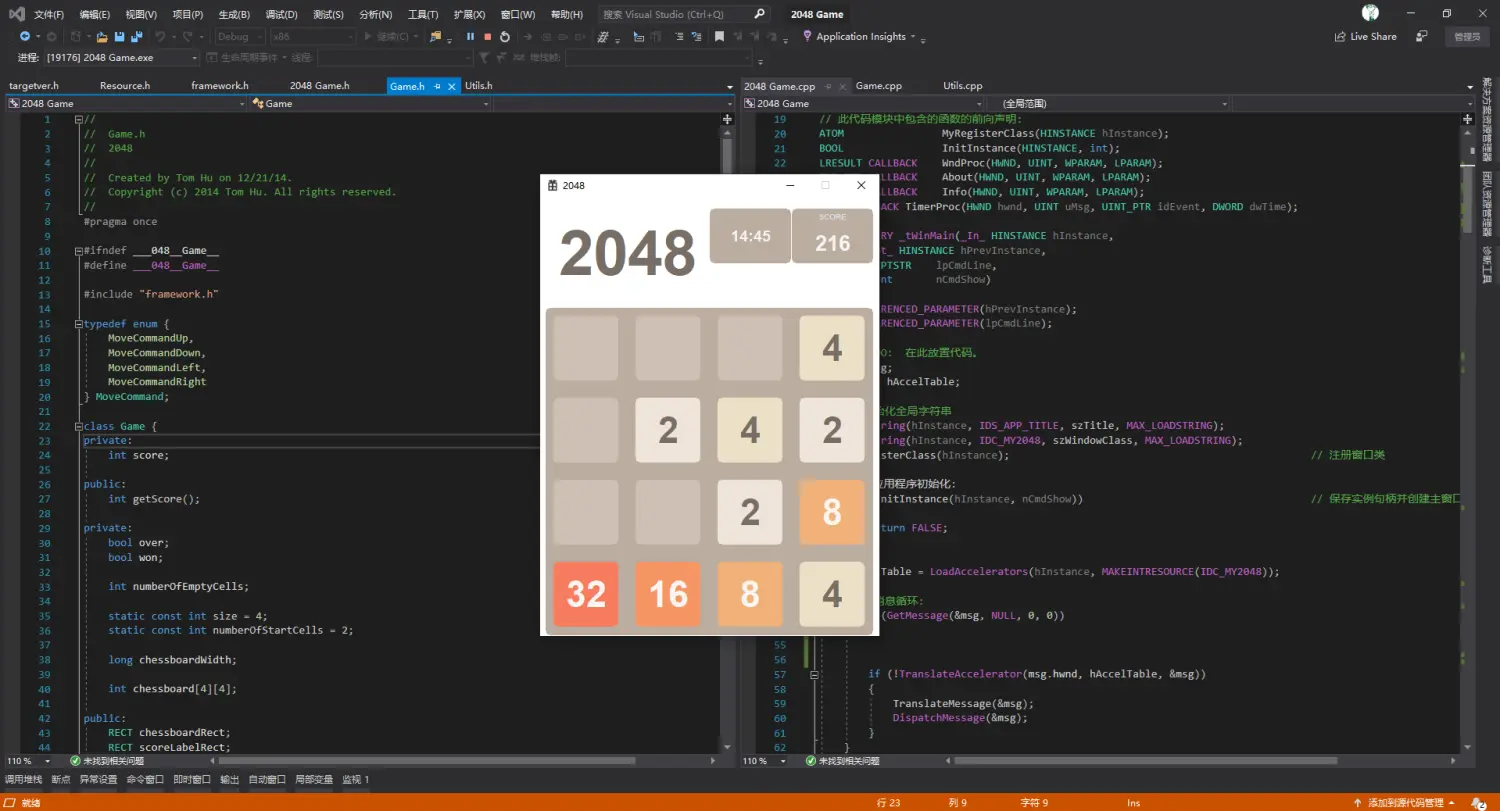Open the left tab-group overflow dropdown arrow
1500x811 pixels.
coord(729,87)
